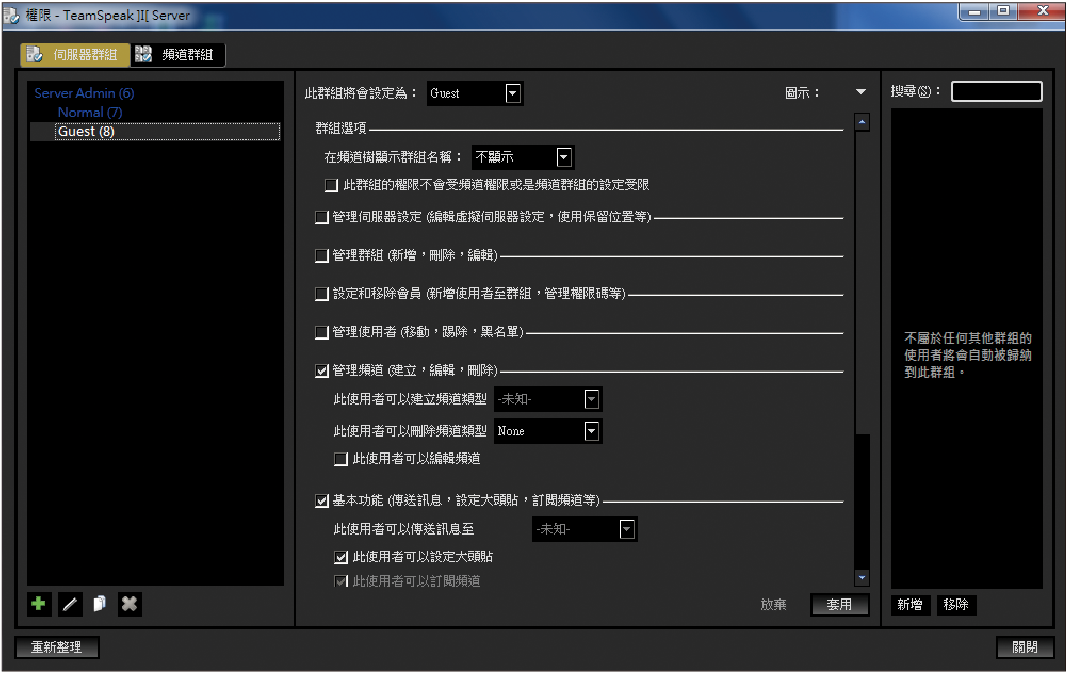This screenshot has height=675, width=1069.
Task: Open the 圖示 icon dropdown arrow
Action: tap(861, 92)
